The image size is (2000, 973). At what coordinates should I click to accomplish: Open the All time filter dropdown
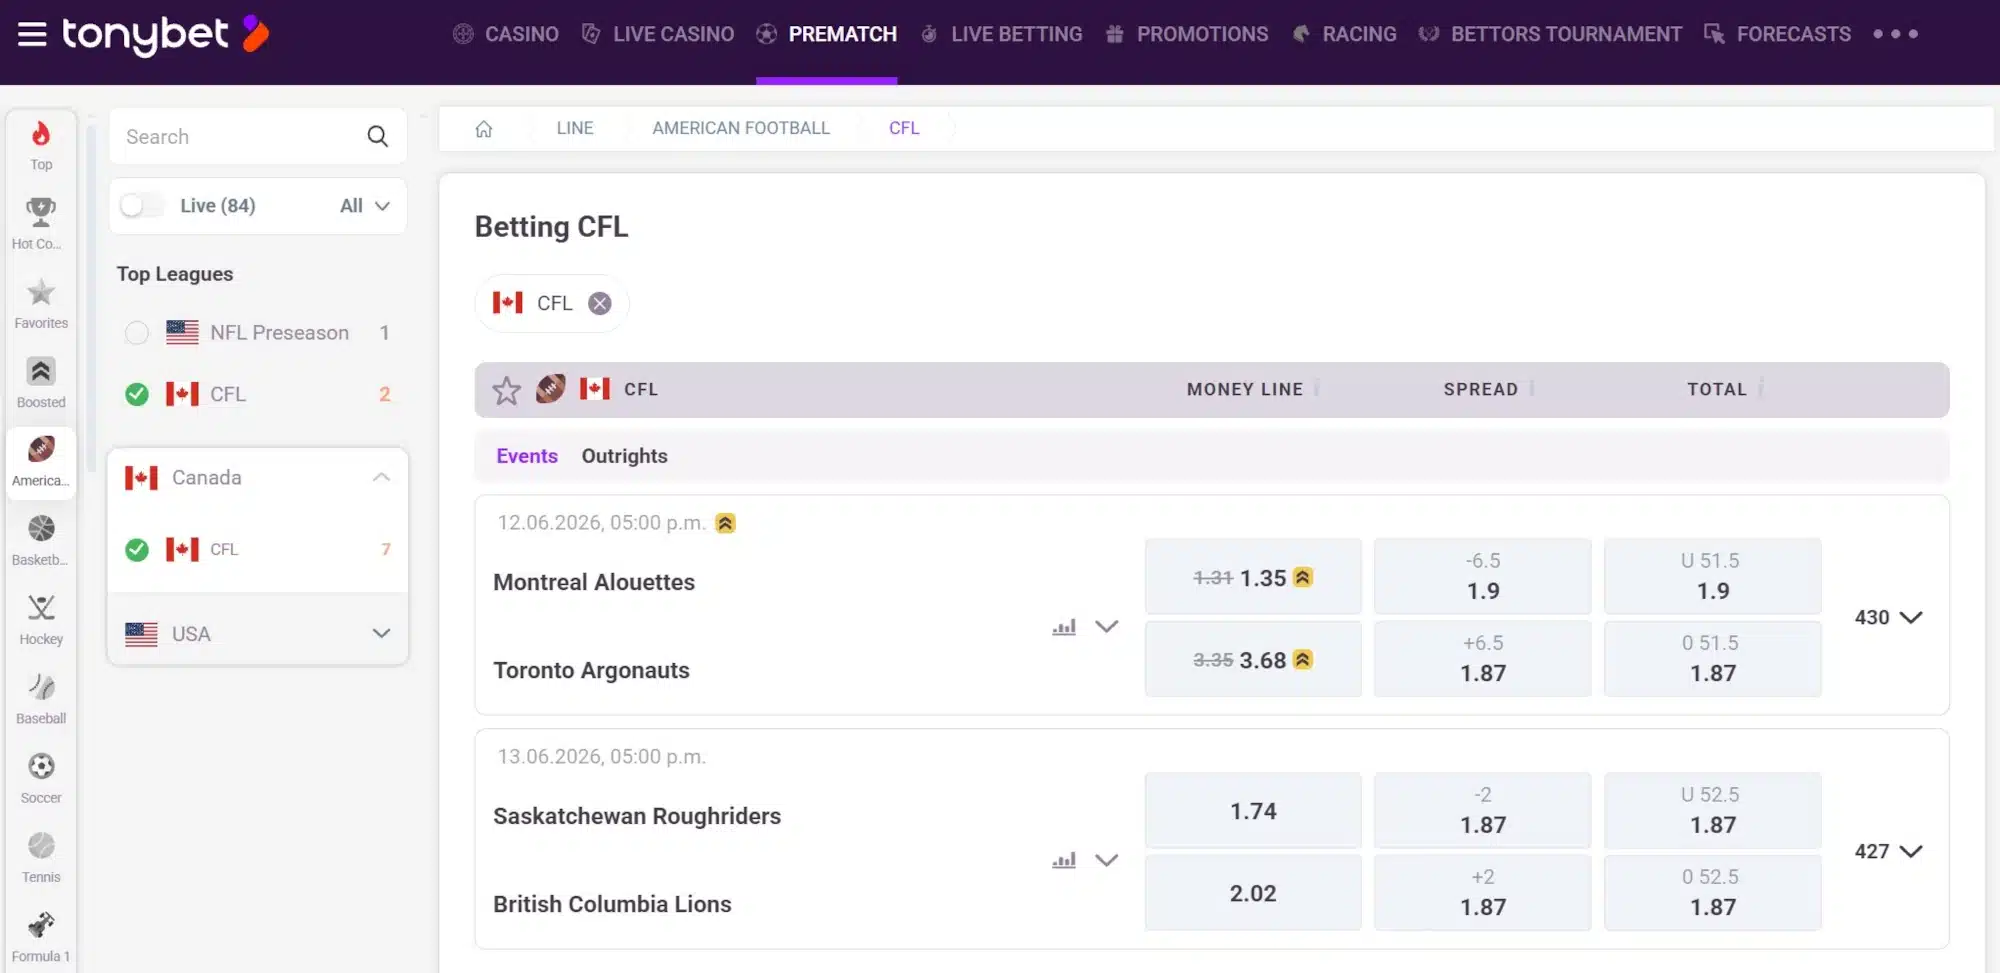tap(364, 205)
